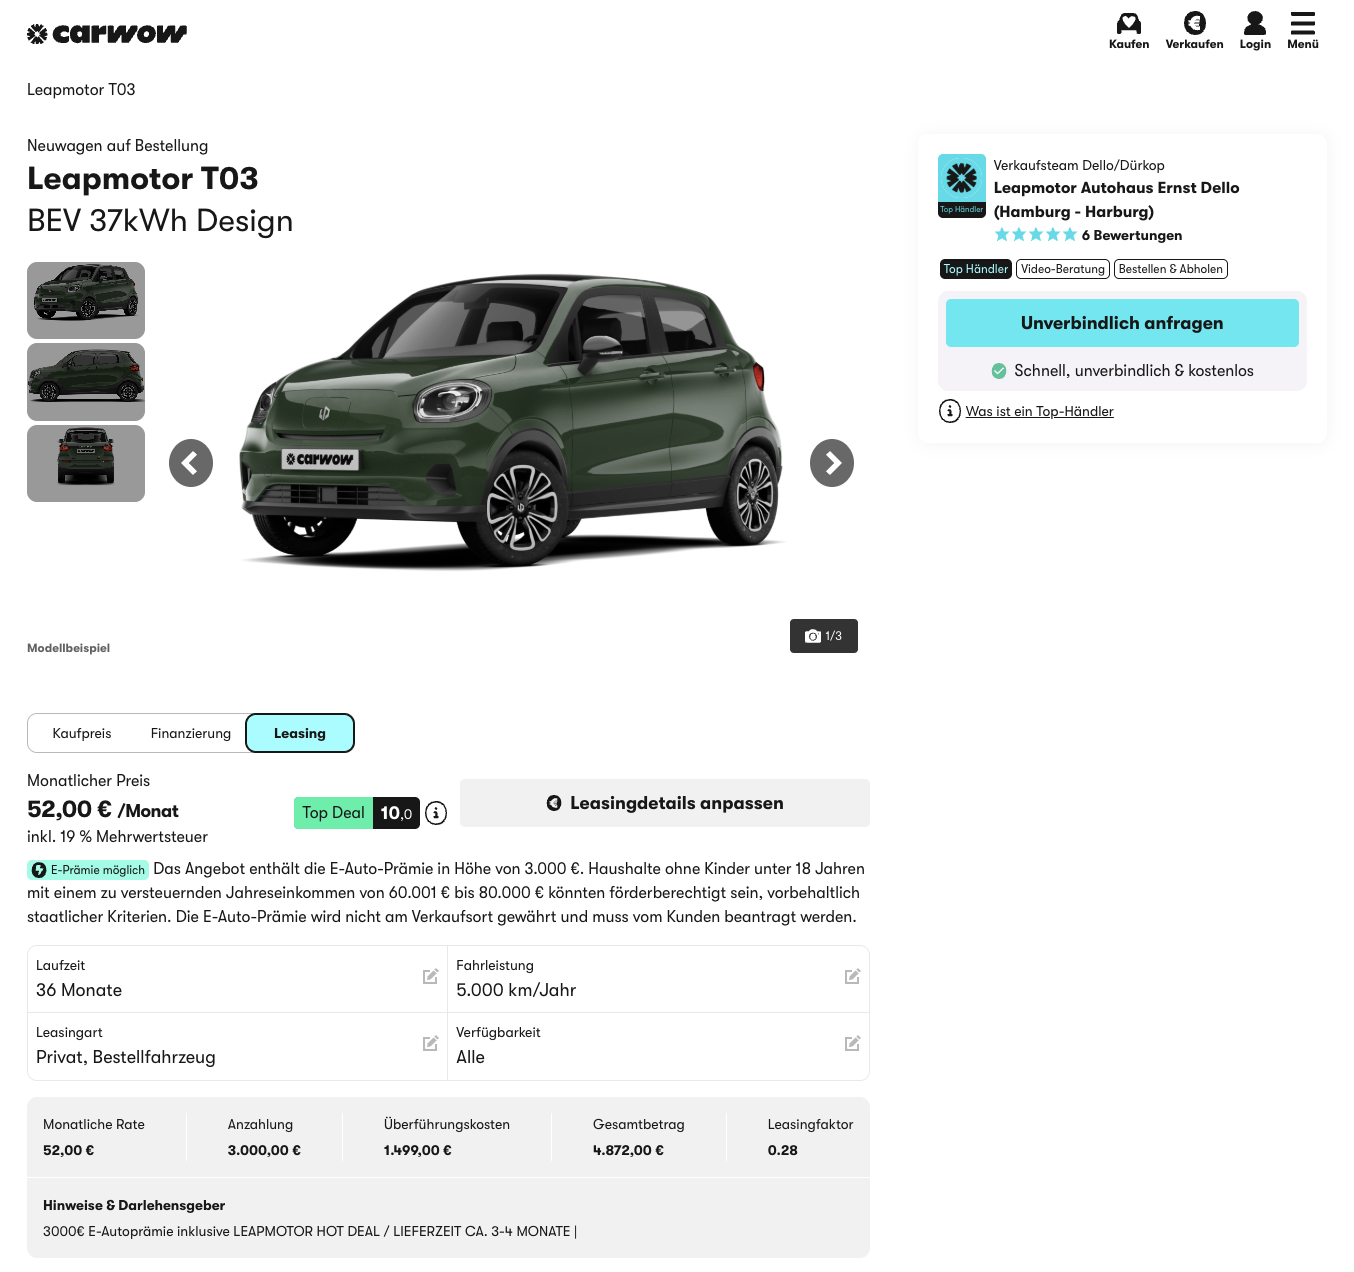Open the 'Was ist ein Top-Händler' link
The width and height of the screenshot is (1354, 1272).
tap(1039, 411)
